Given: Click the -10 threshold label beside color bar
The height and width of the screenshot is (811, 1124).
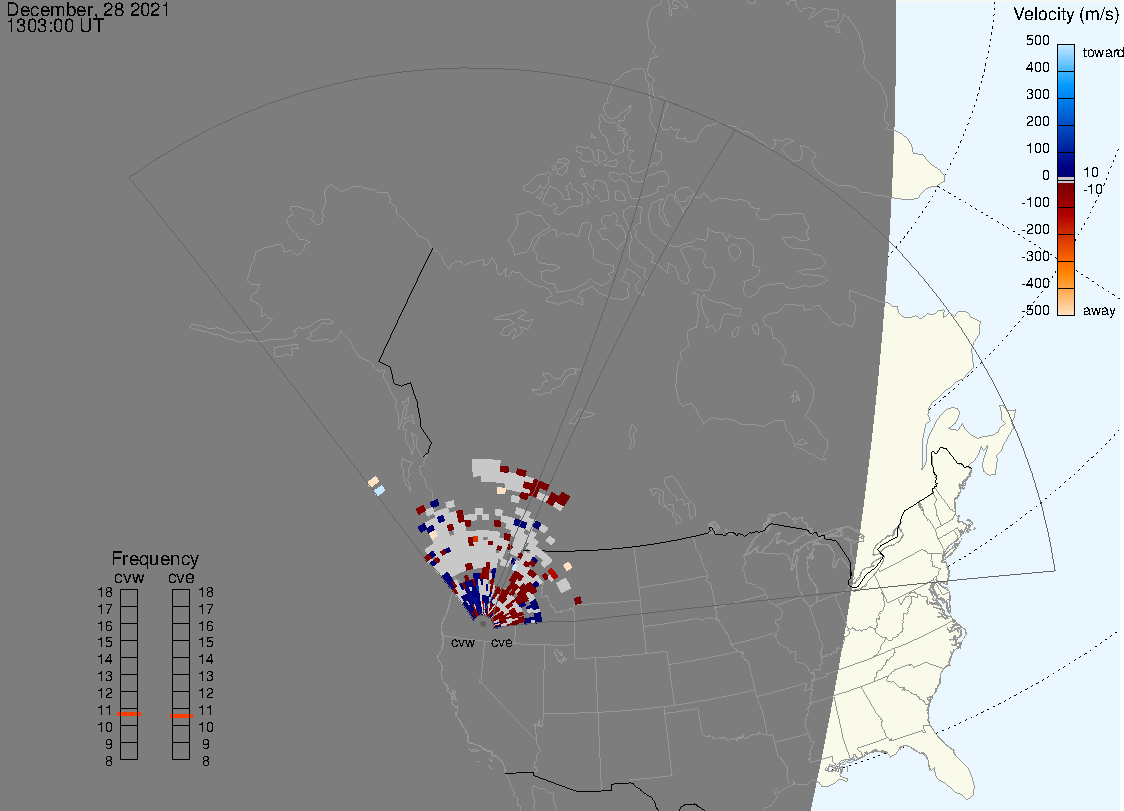Looking at the screenshot, I should (1092, 189).
